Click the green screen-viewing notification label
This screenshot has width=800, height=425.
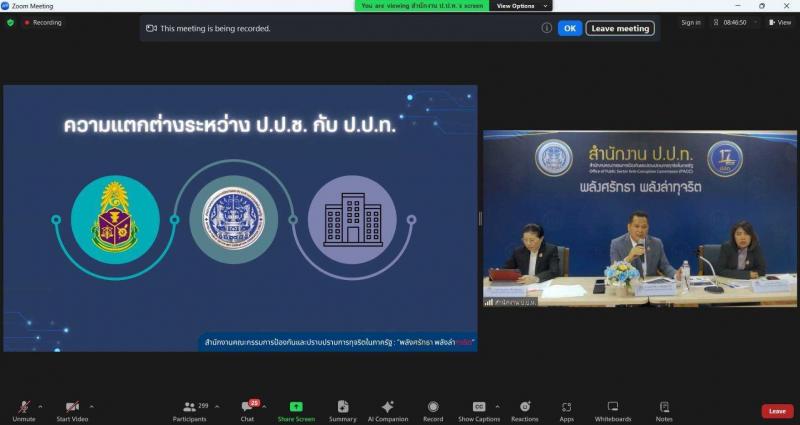pos(422,6)
